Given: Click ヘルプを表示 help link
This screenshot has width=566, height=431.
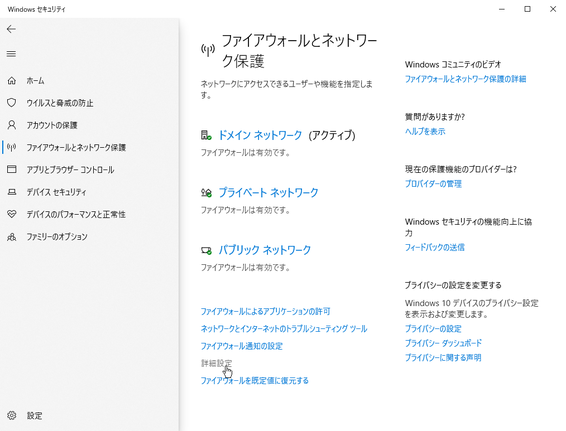Looking at the screenshot, I should [425, 131].
